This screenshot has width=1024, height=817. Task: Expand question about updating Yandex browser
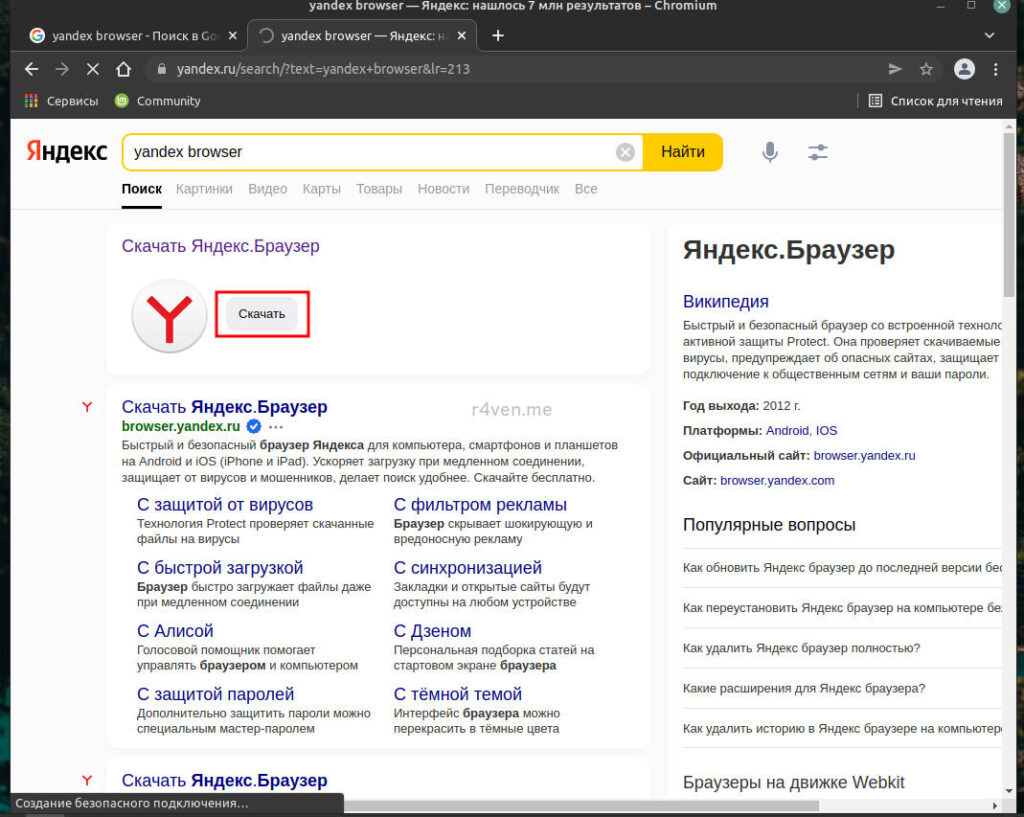(x=842, y=567)
